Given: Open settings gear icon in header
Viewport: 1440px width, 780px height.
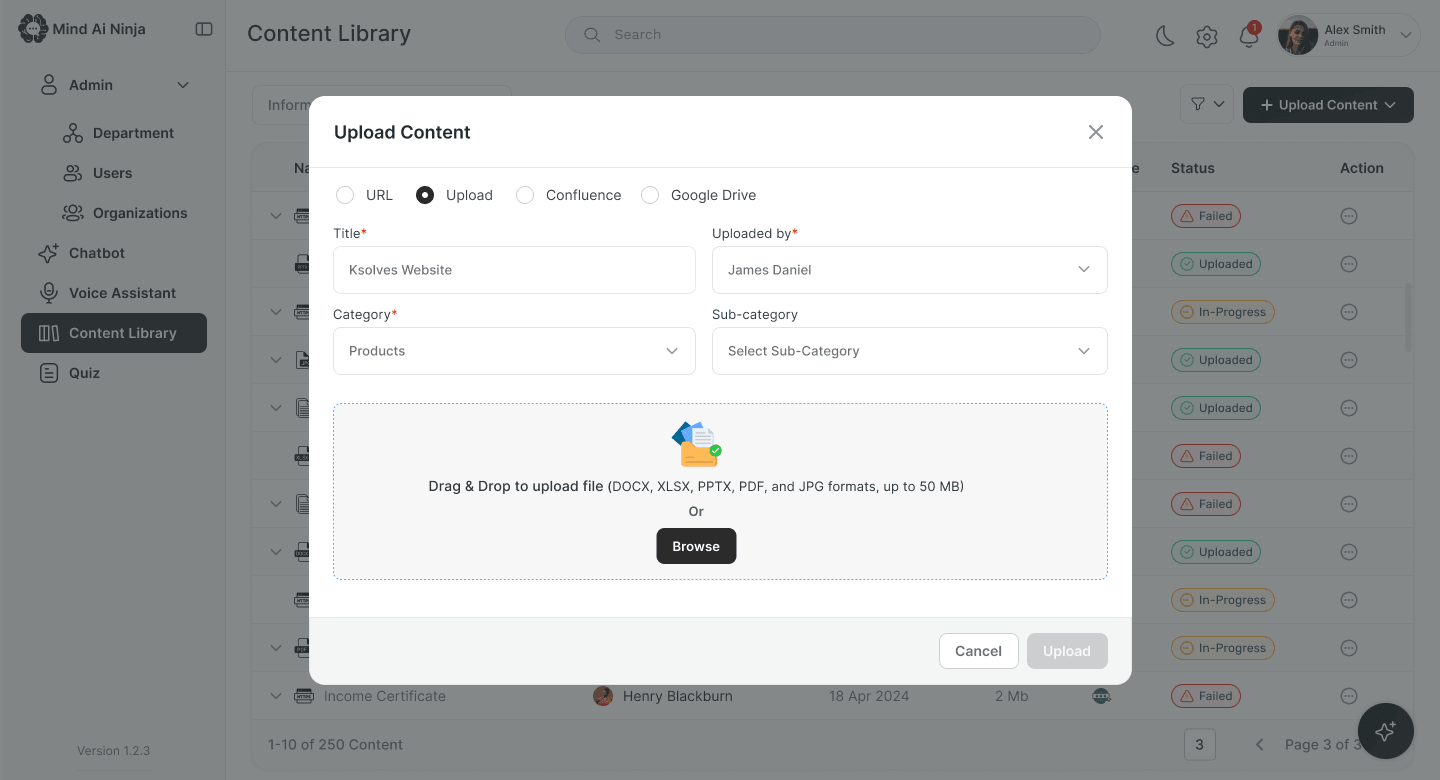Looking at the screenshot, I should pyautogui.click(x=1207, y=37).
